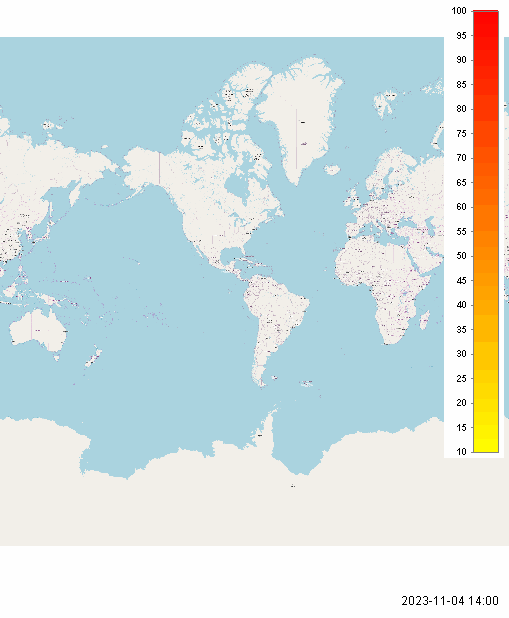
Task: Click the 75 label on the color scale
Action: 461,134
